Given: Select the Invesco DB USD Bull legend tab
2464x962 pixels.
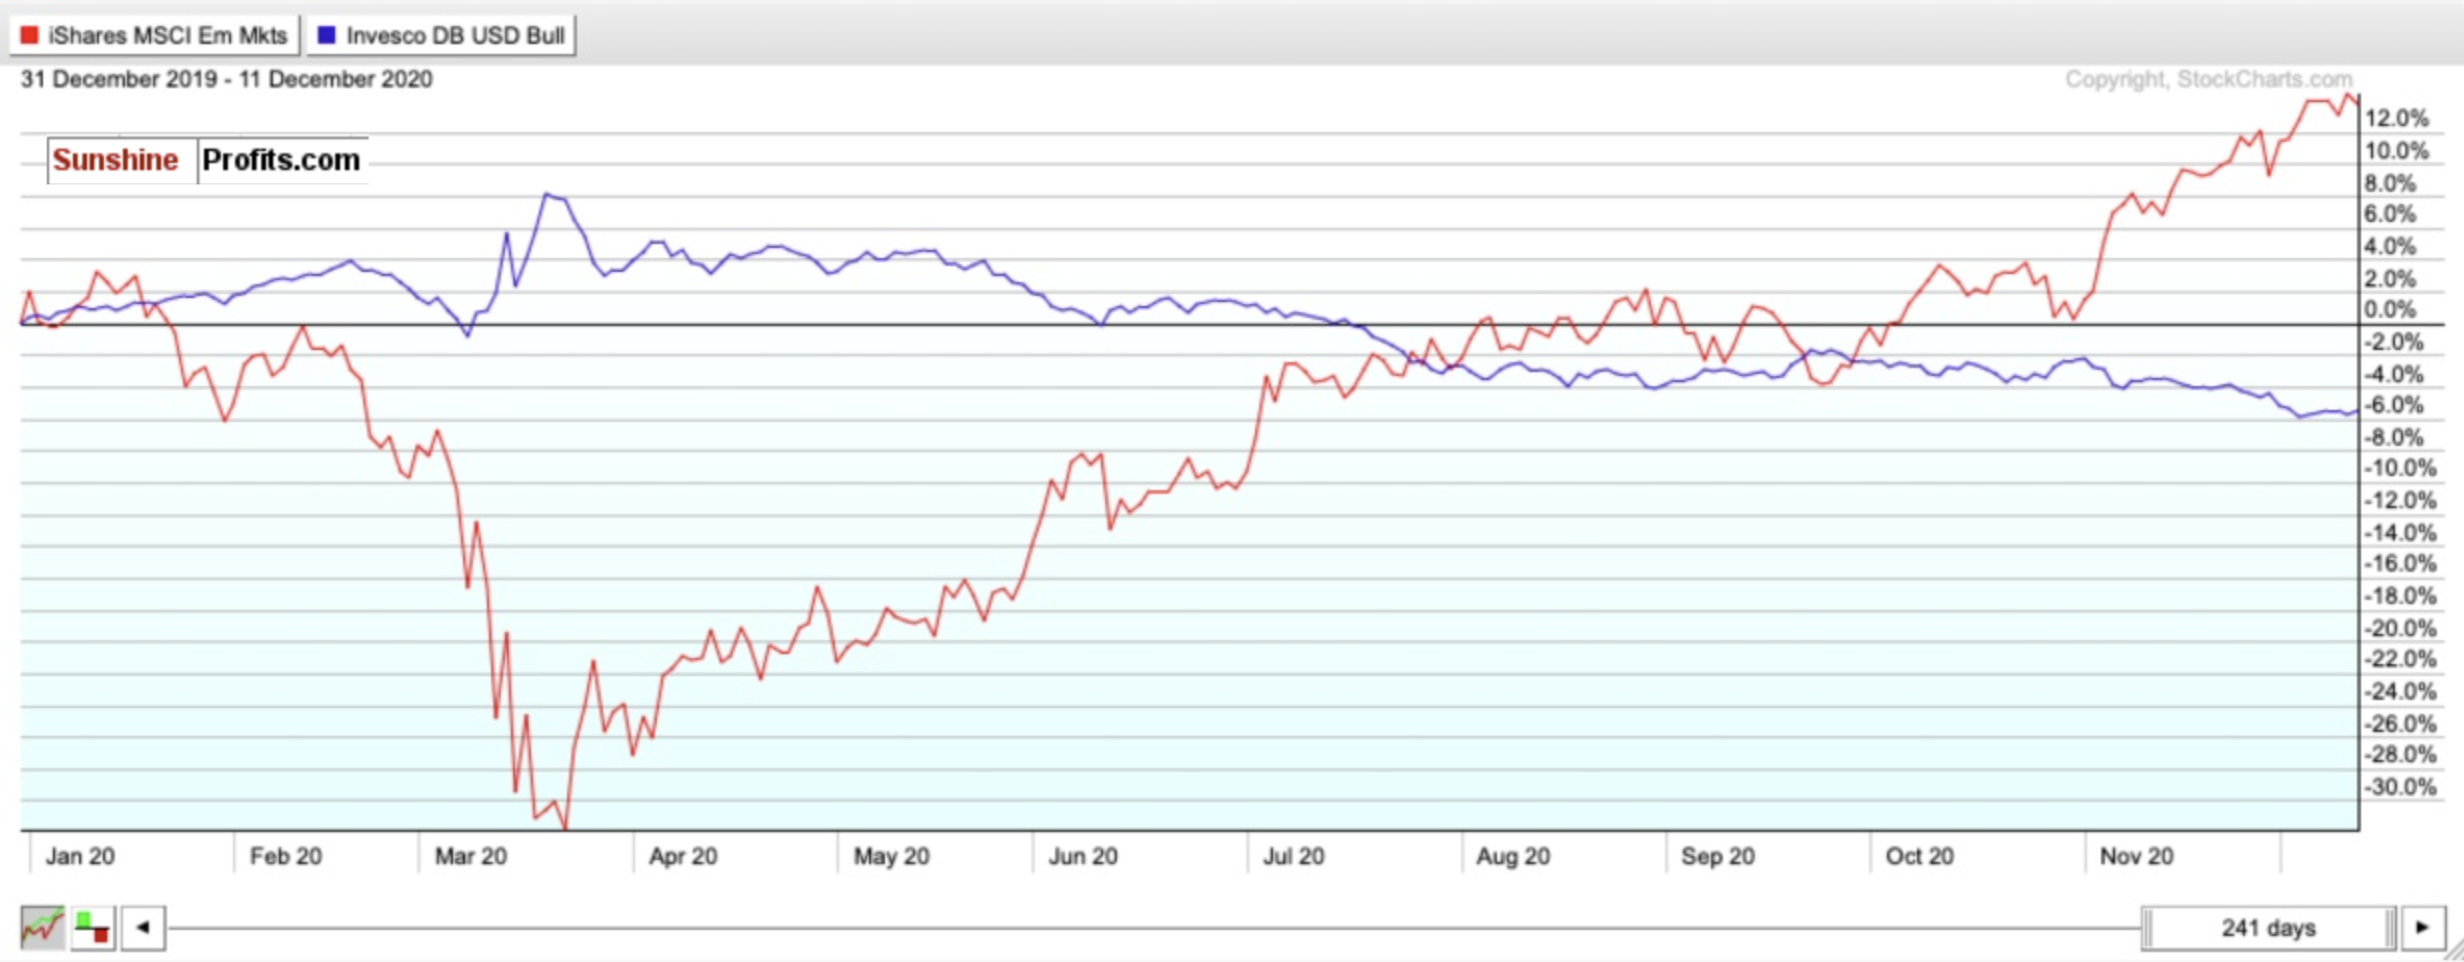Looking at the screenshot, I should point(441,36).
